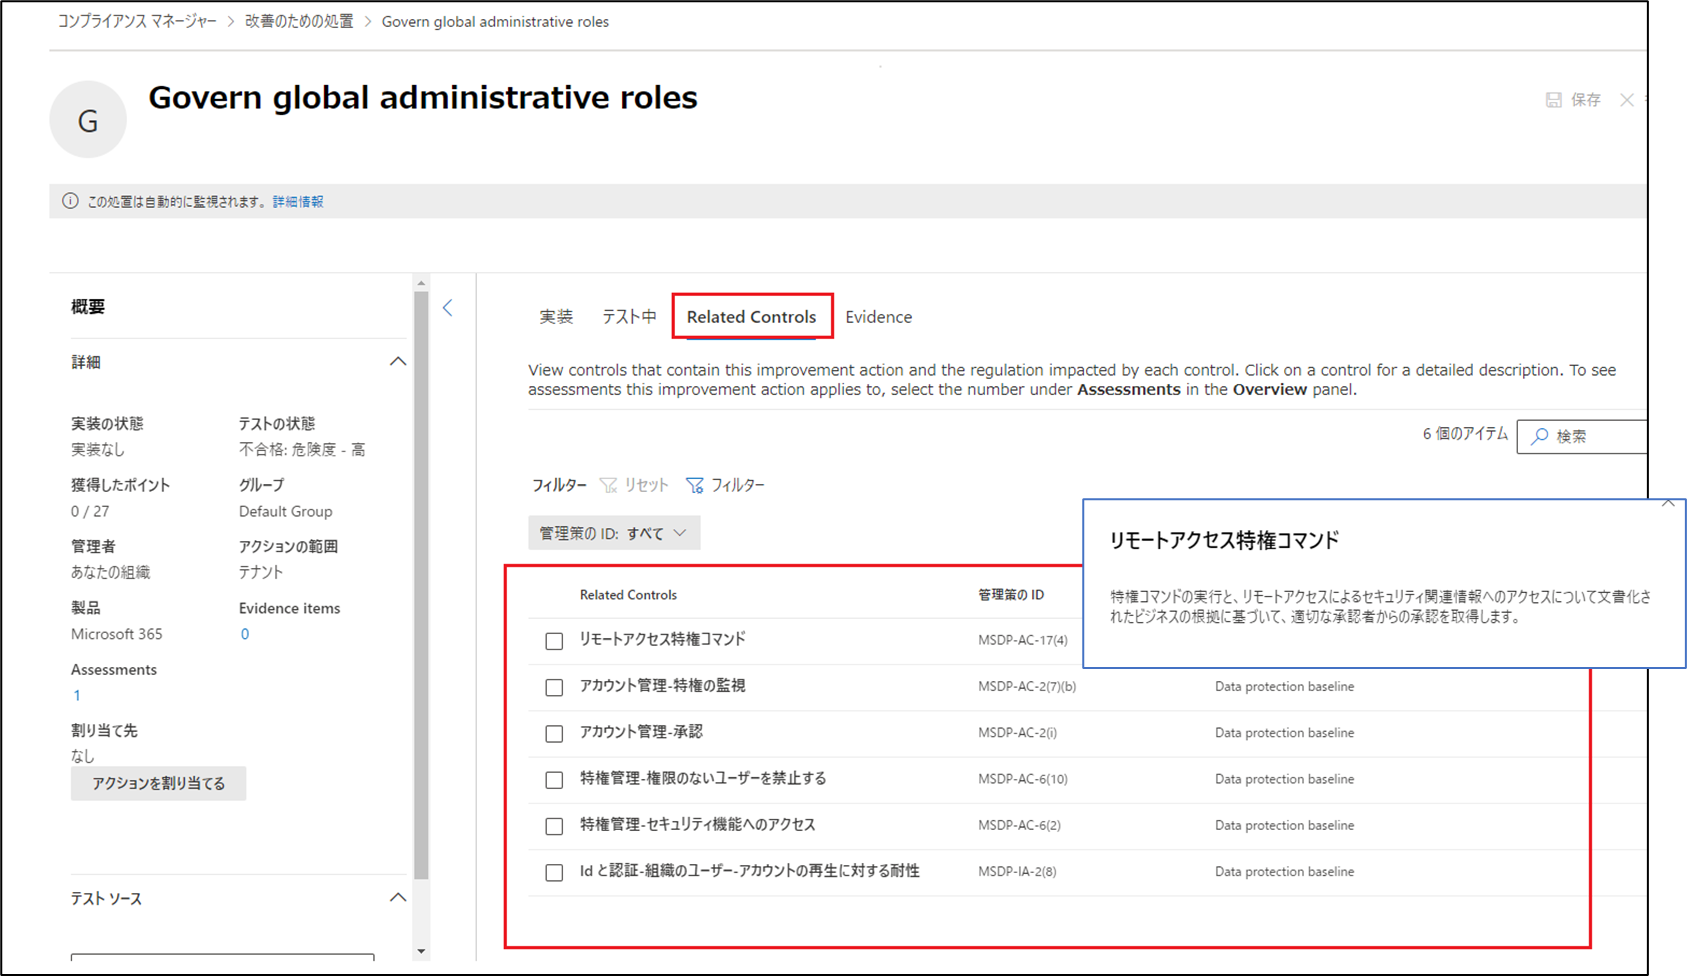The height and width of the screenshot is (976, 1687).
Task: Click Data protection baseline for MSDP-AC-2(7)(b)
Action: pyautogui.click(x=1284, y=686)
